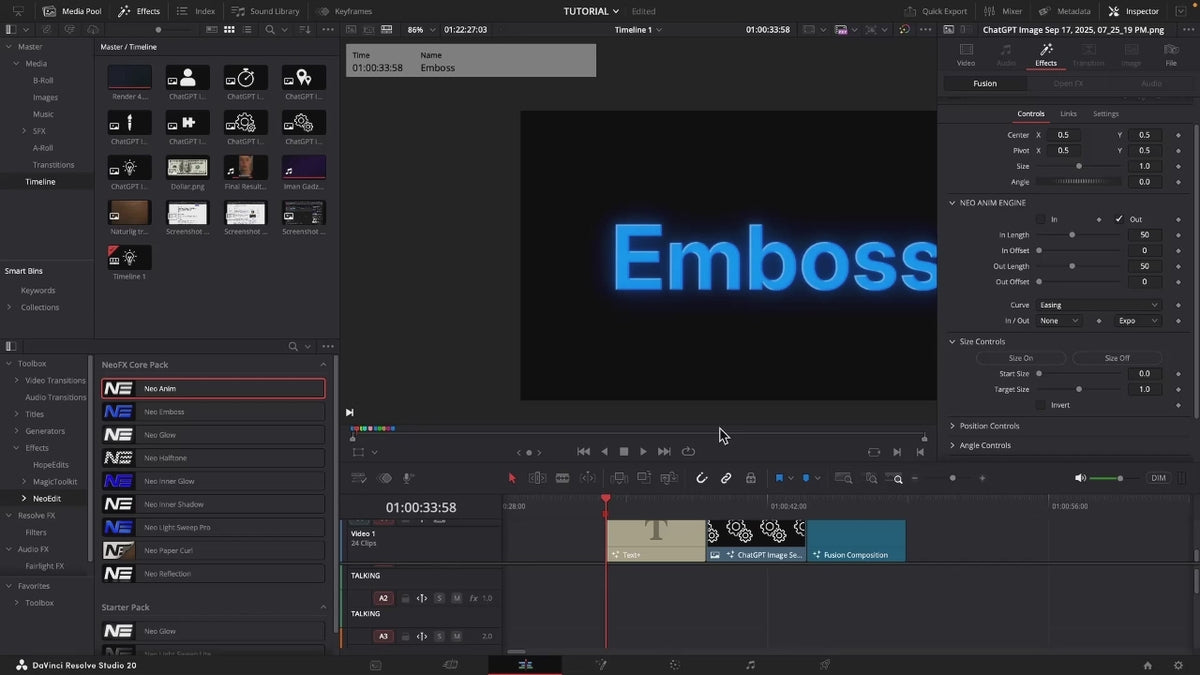This screenshot has width=1200, height=675.
Task: Switch to the Settings tab
Action: pos(1106,114)
